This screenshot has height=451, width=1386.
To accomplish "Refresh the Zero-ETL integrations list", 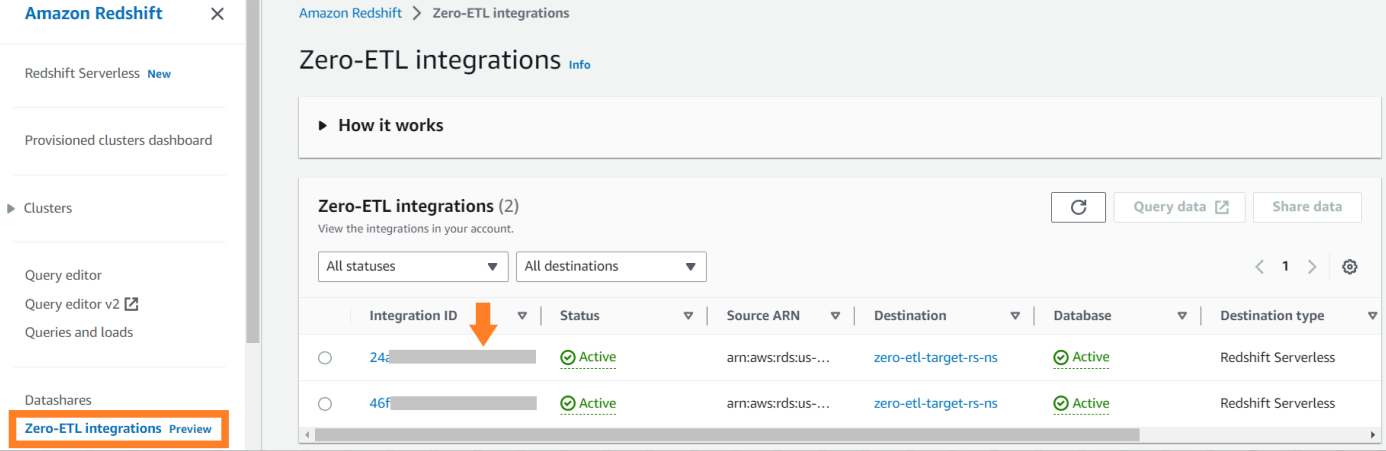I will click(1078, 207).
